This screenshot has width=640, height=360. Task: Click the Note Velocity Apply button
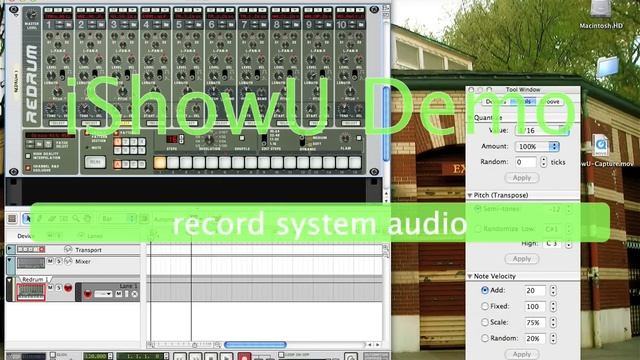pos(522,354)
